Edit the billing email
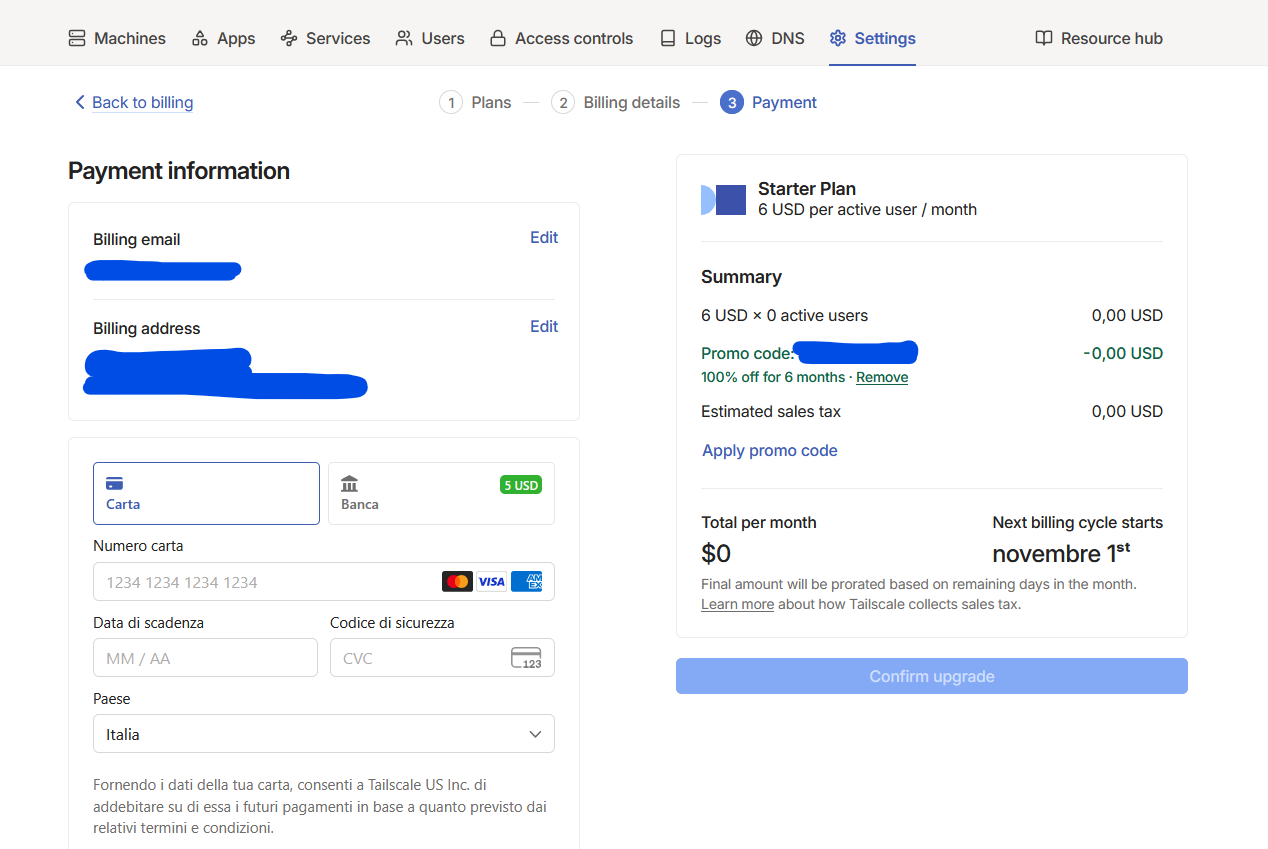 [544, 237]
